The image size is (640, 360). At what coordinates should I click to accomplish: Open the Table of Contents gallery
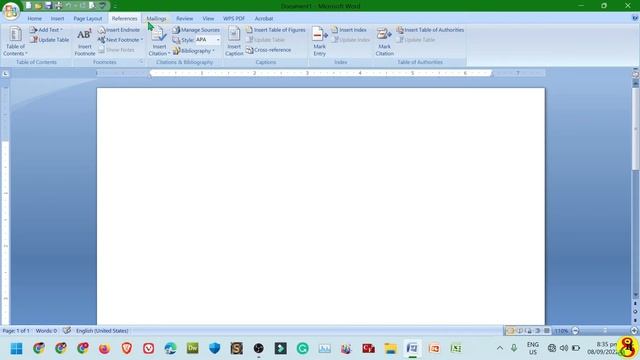[16, 41]
